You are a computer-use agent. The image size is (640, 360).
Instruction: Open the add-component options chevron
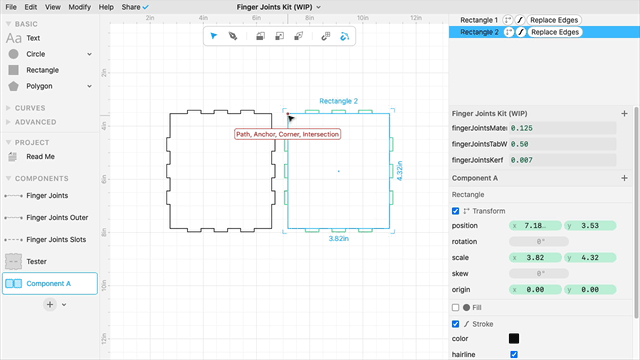(x=64, y=304)
